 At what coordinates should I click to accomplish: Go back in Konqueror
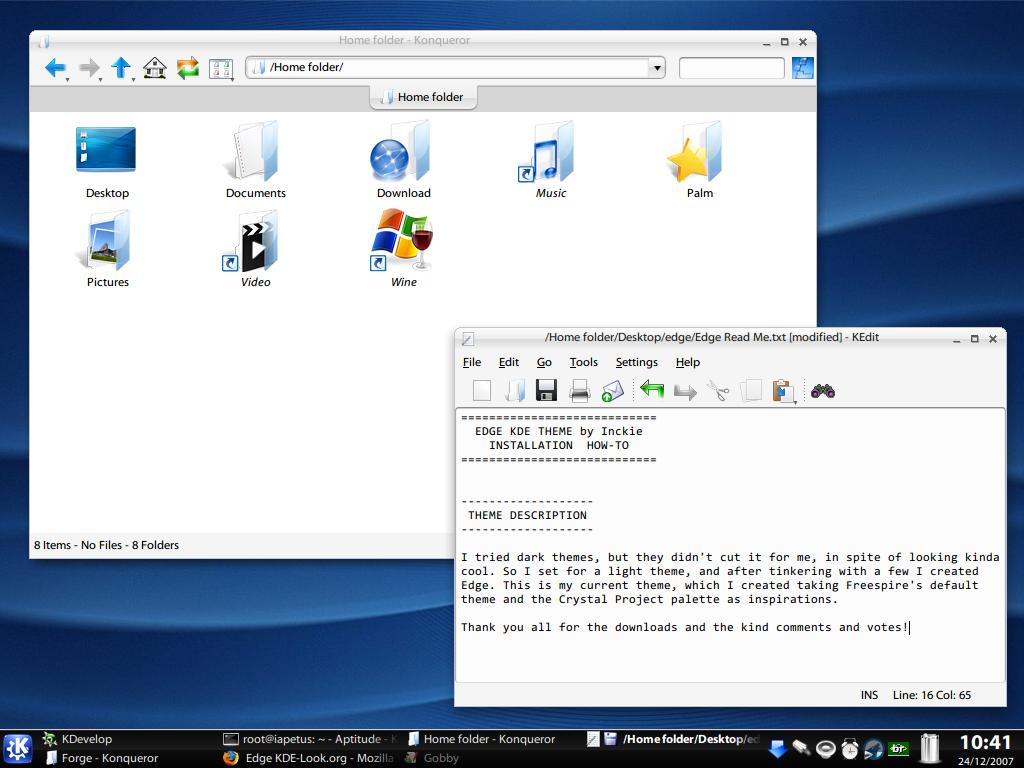point(55,67)
